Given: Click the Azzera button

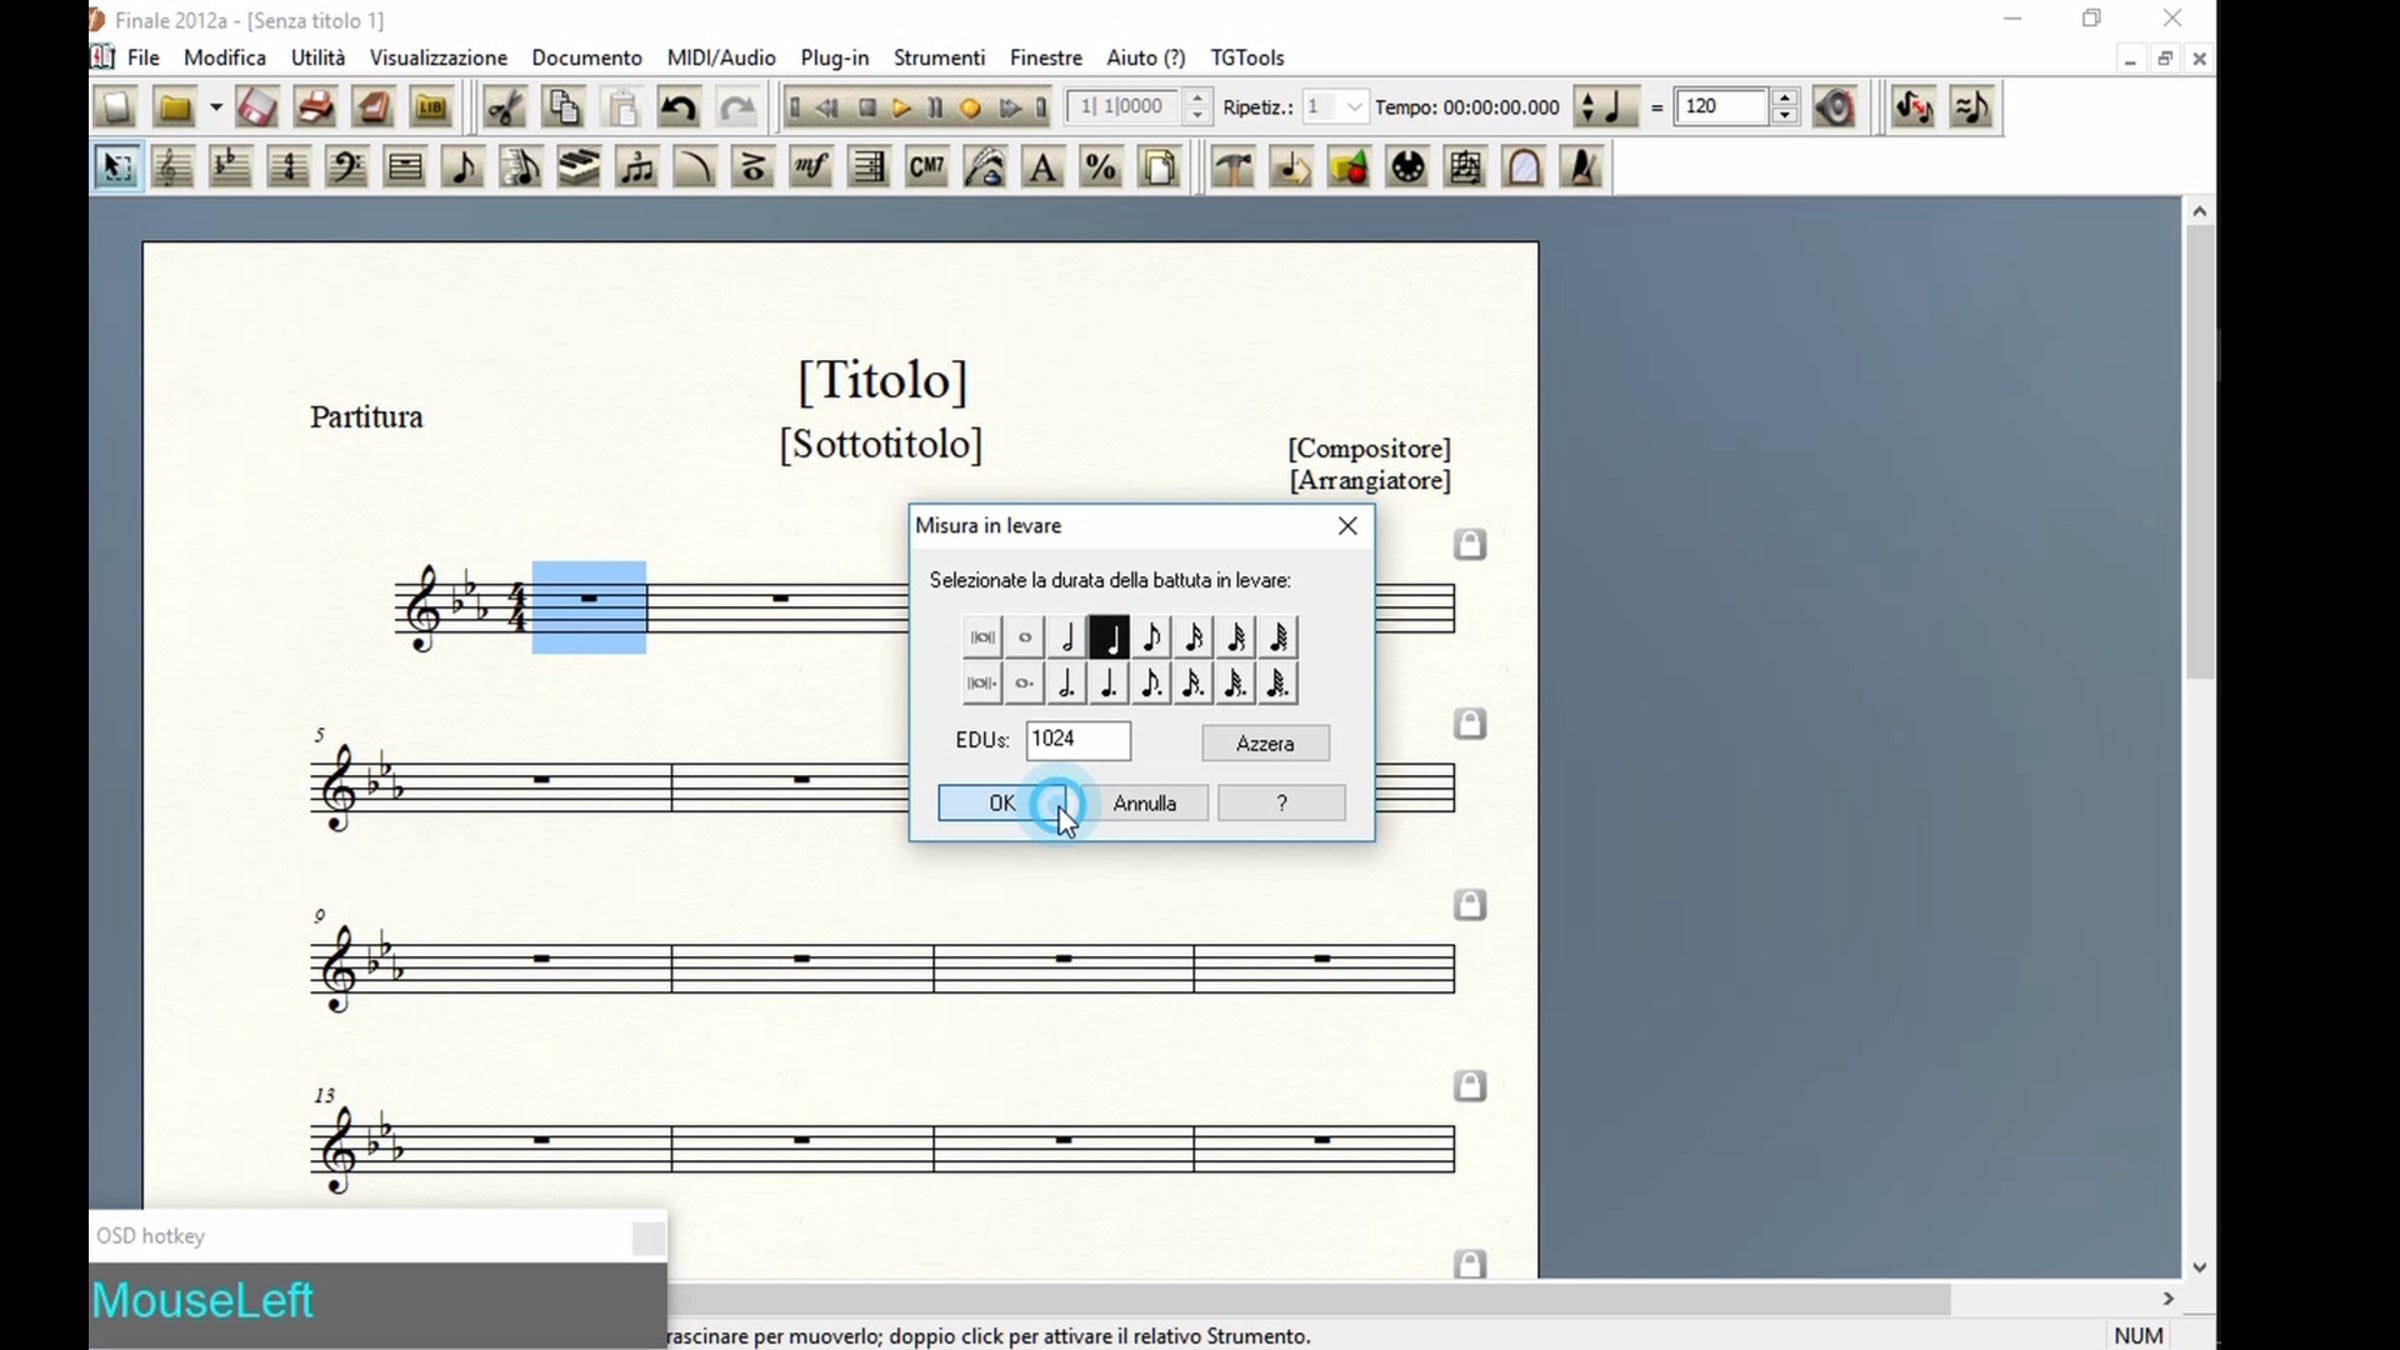Looking at the screenshot, I should tap(1264, 743).
